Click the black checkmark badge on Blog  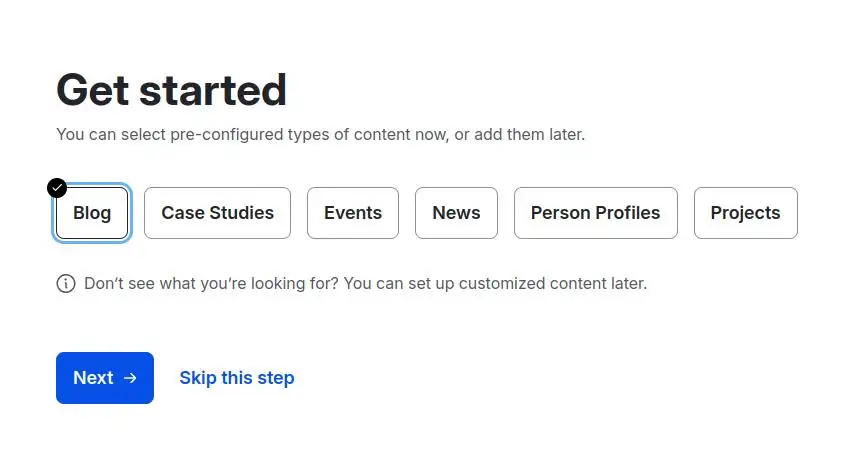57,188
